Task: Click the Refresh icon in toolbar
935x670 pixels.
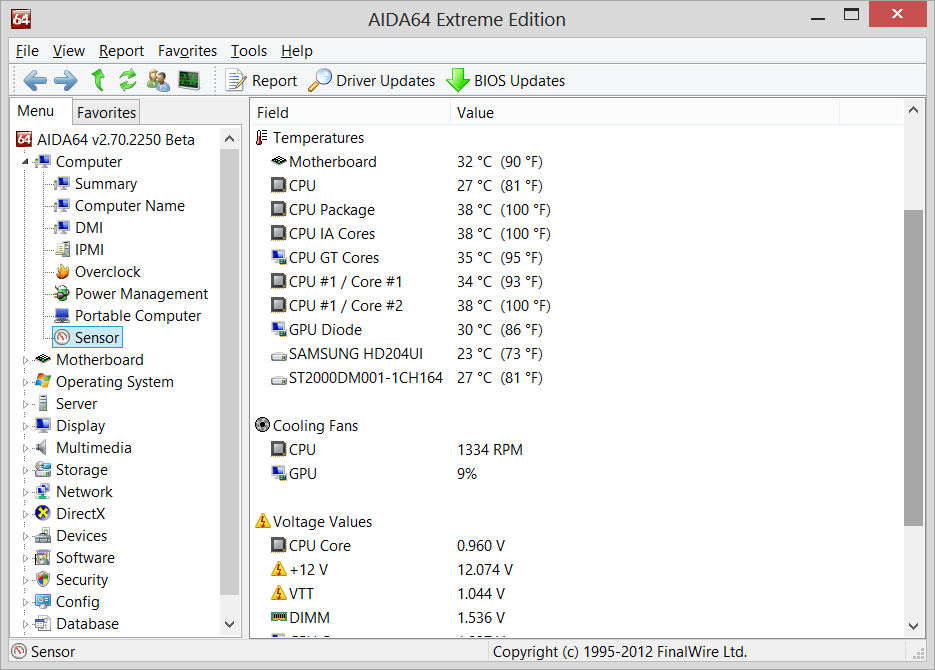Action: (x=128, y=81)
